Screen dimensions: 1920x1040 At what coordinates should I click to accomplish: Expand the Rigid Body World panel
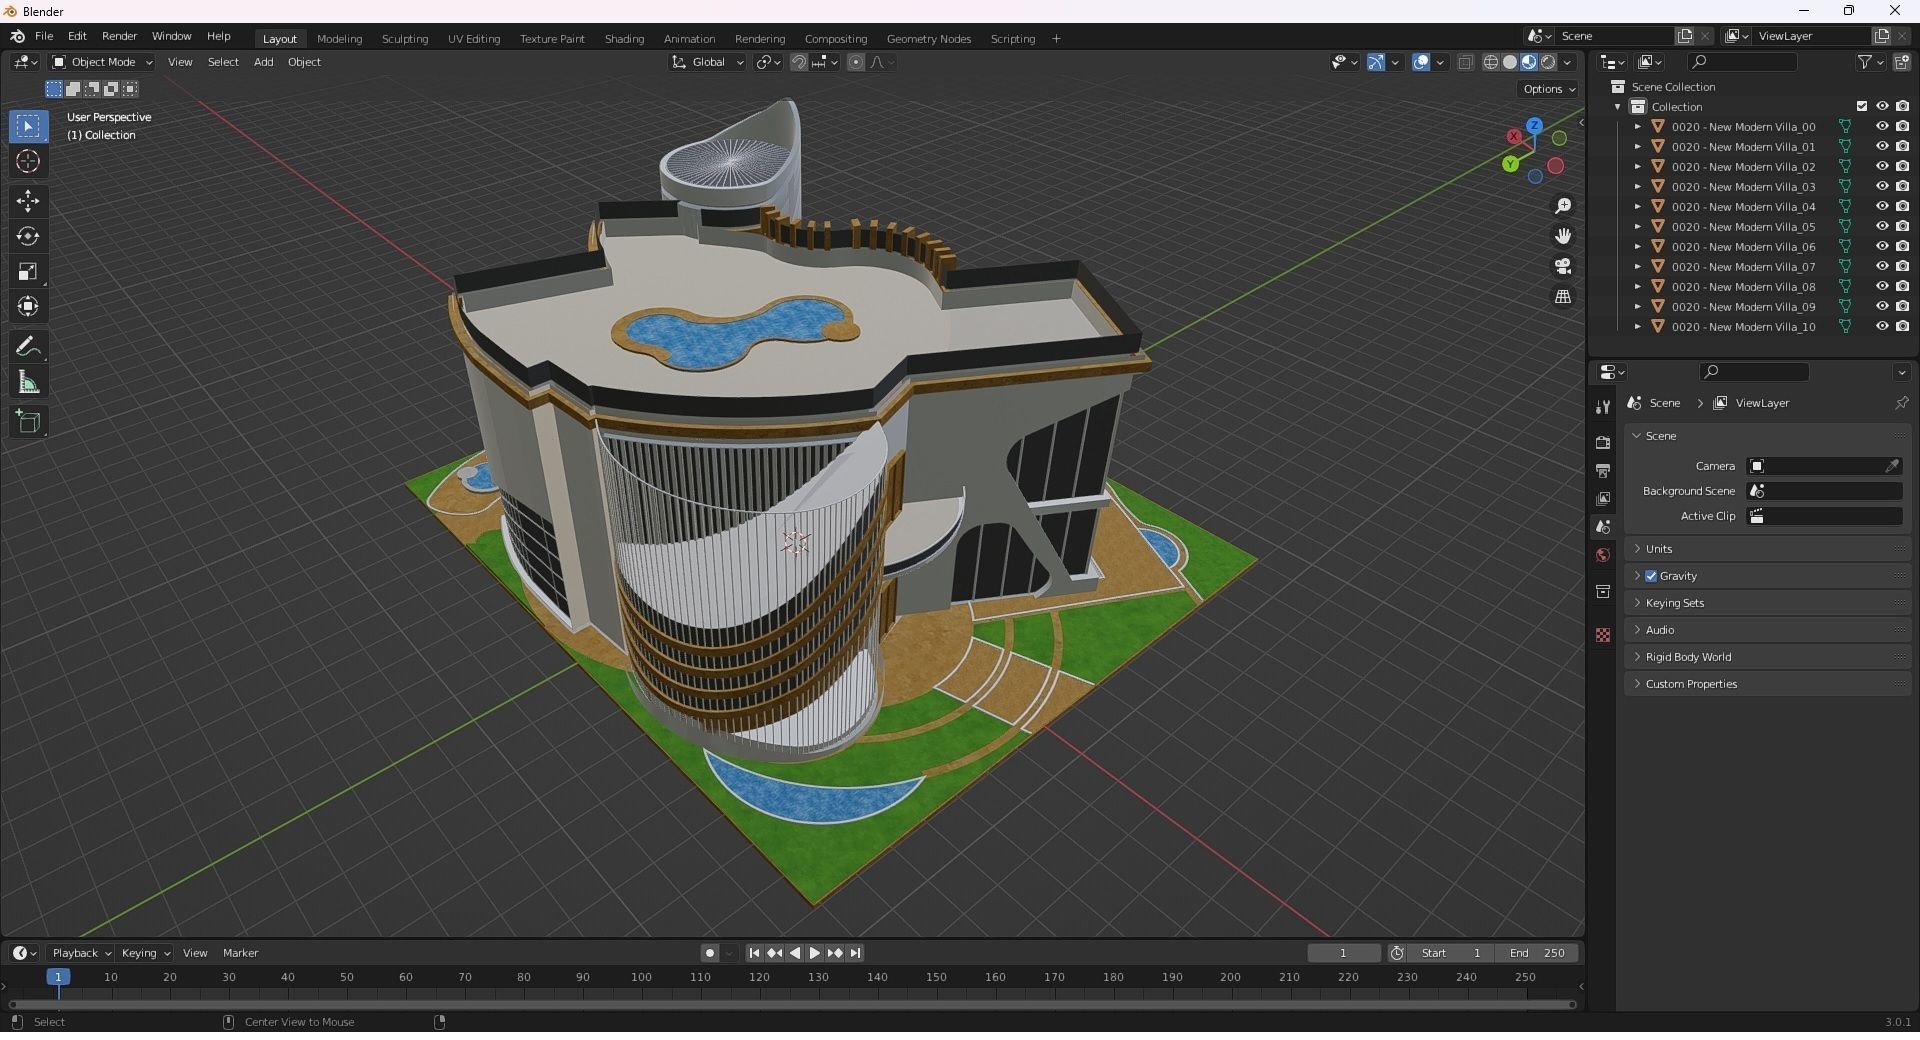[x=1767, y=657]
